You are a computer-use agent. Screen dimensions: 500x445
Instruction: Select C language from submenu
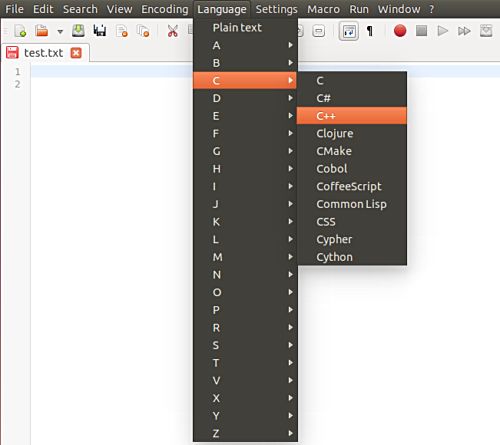pos(352,80)
